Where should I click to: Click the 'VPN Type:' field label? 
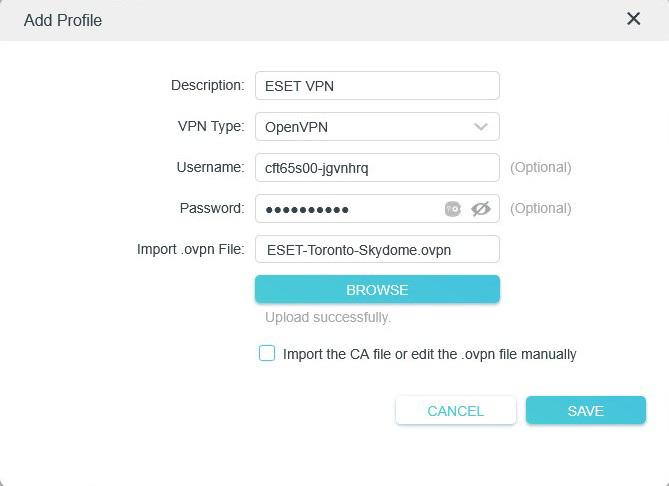[x=210, y=126]
